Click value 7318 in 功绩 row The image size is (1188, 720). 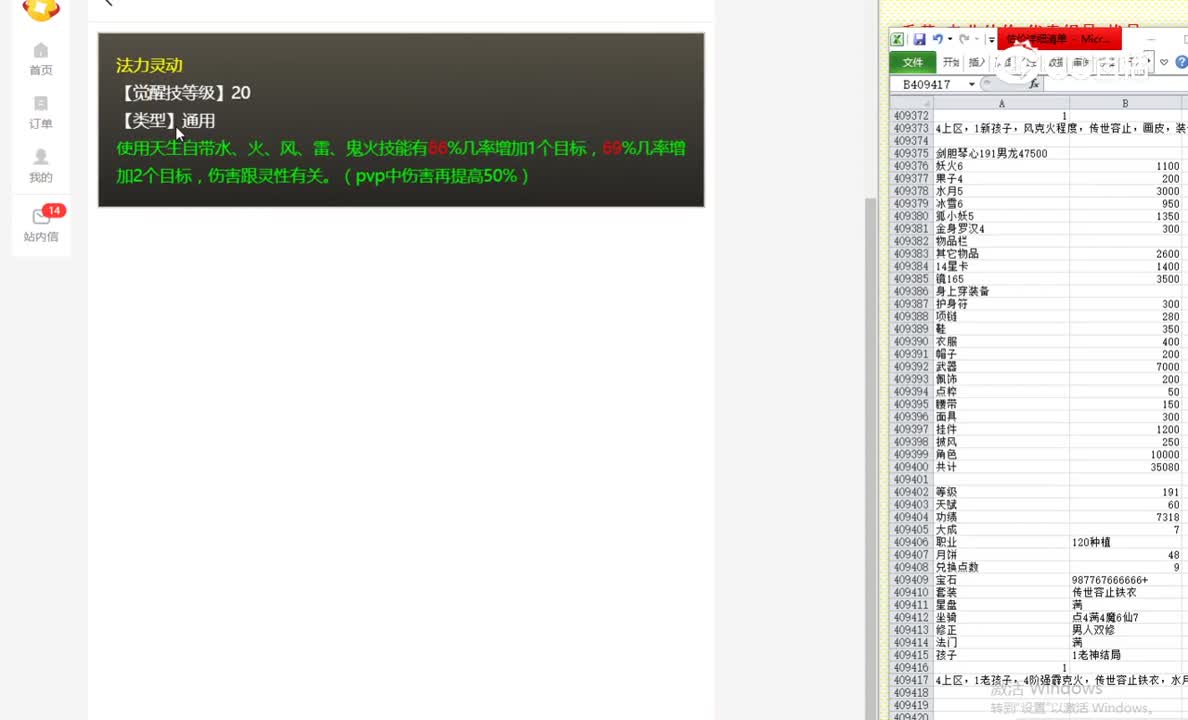(x=1125, y=517)
